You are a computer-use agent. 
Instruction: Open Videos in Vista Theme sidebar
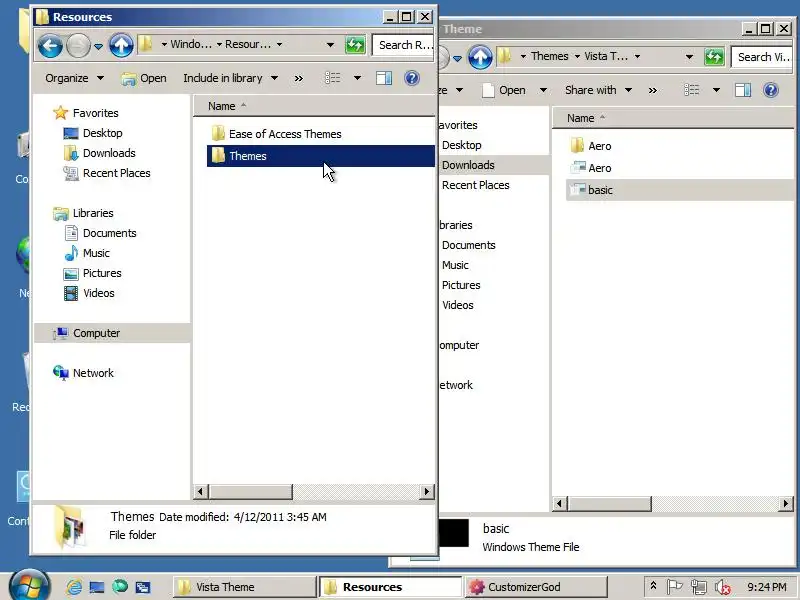click(458, 305)
